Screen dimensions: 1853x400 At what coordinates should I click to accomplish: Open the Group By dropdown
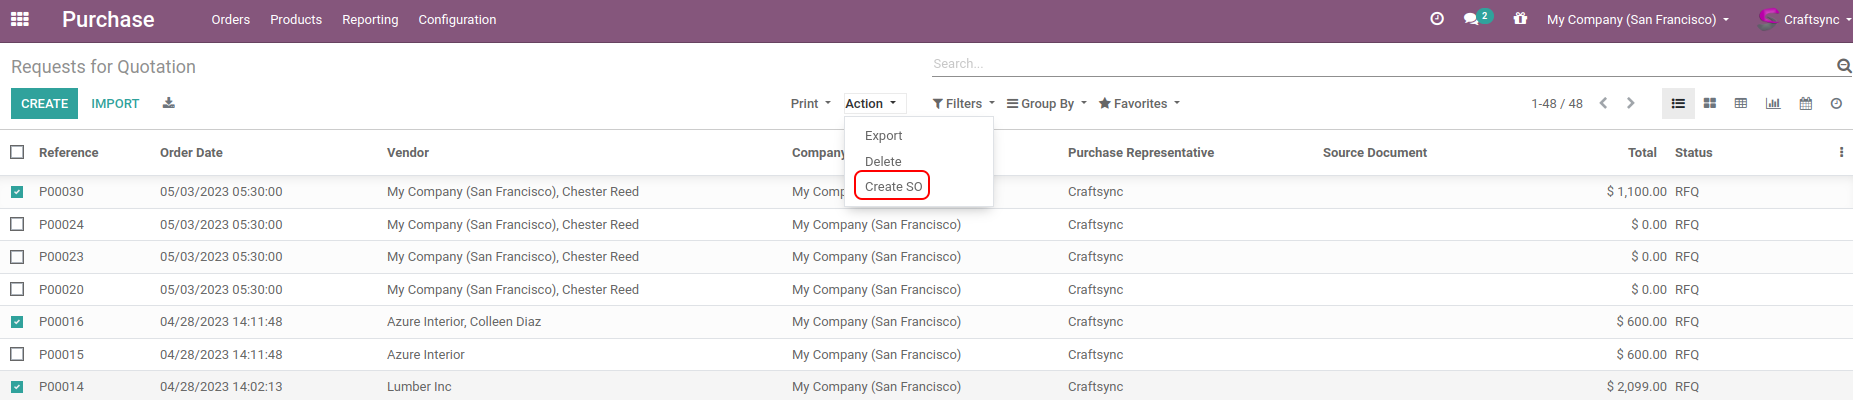(x=1046, y=104)
